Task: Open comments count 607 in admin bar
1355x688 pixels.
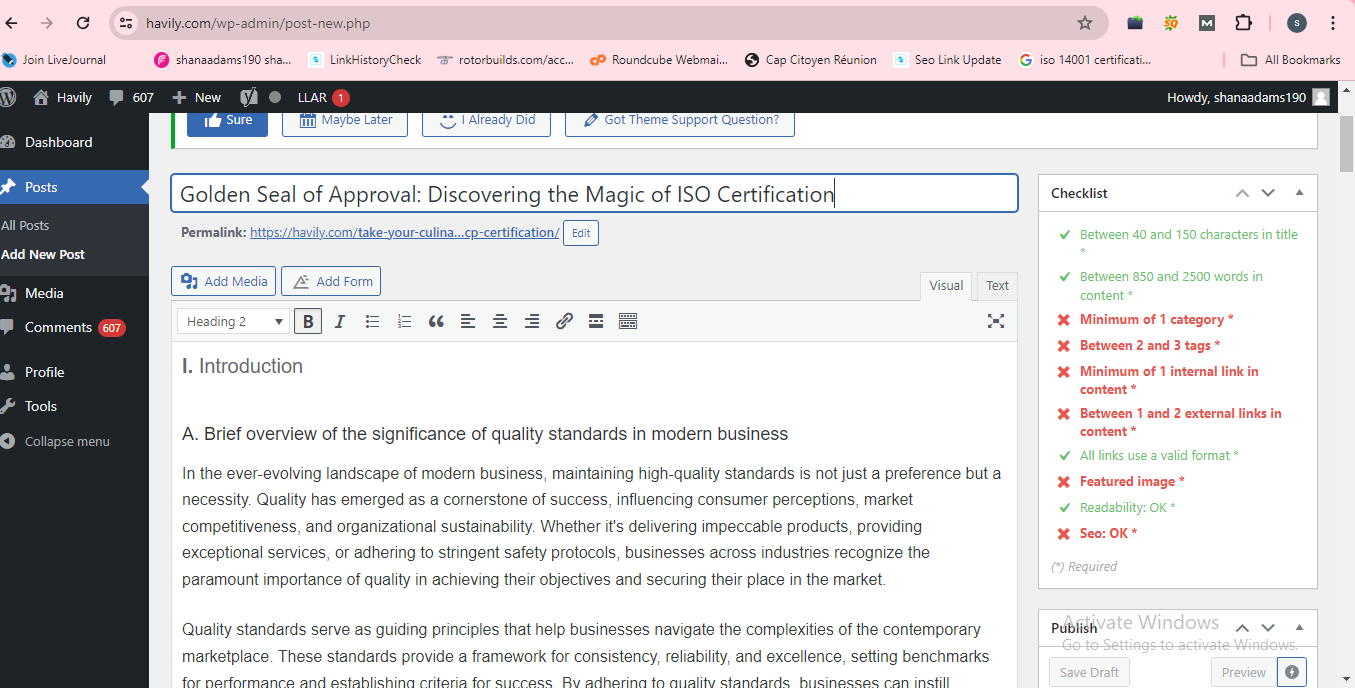Action: pos(132,97)
